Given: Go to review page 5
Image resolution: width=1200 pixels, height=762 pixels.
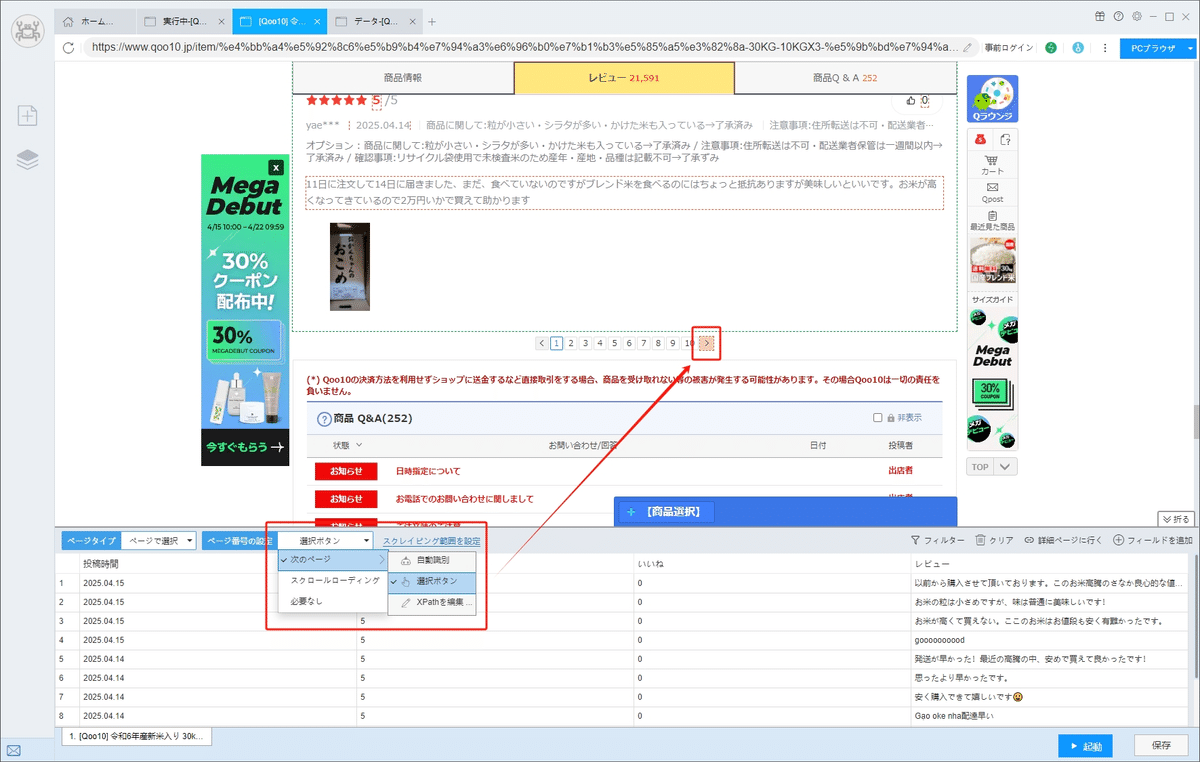Looking at the screenshot, I should (614, 343).
